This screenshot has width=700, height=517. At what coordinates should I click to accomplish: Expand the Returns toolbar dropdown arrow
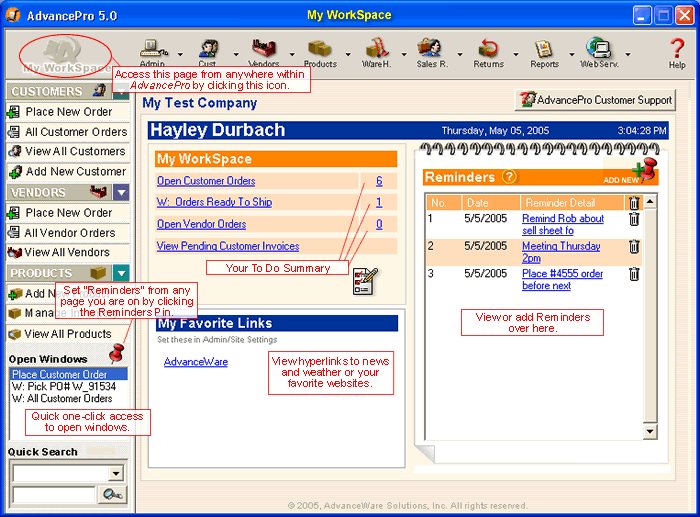pyautogui.click(x=516, y=54)
